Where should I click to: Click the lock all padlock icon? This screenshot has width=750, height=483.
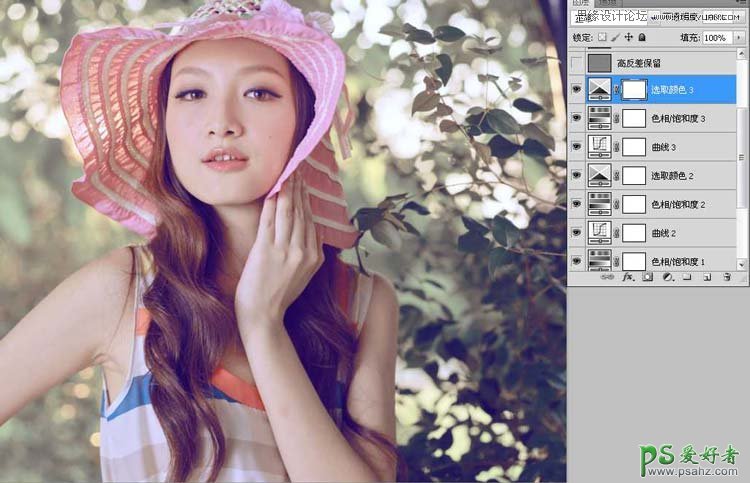point(642,37)
